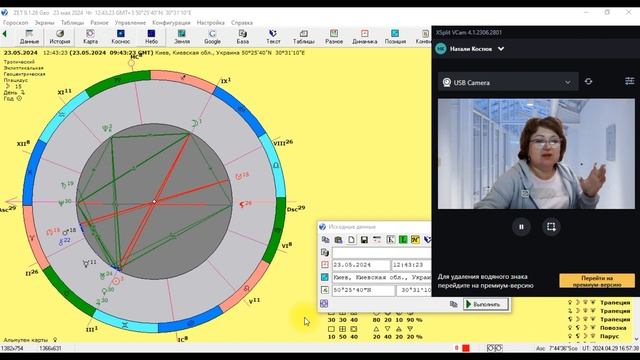Viewport: 640px width, 360px height.
Task: Expand the Натали Костюк account chevron
Action: 501,49
